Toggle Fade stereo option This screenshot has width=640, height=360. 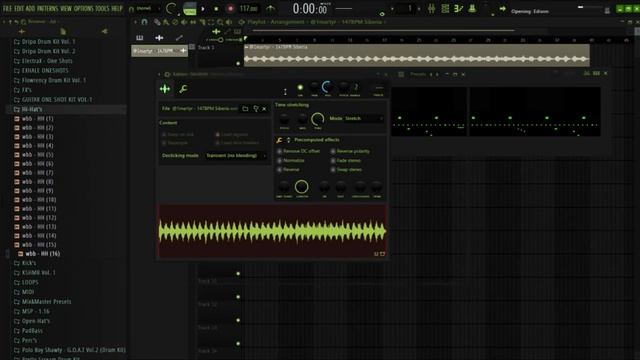pyautogui.click(x=346, y=160)
